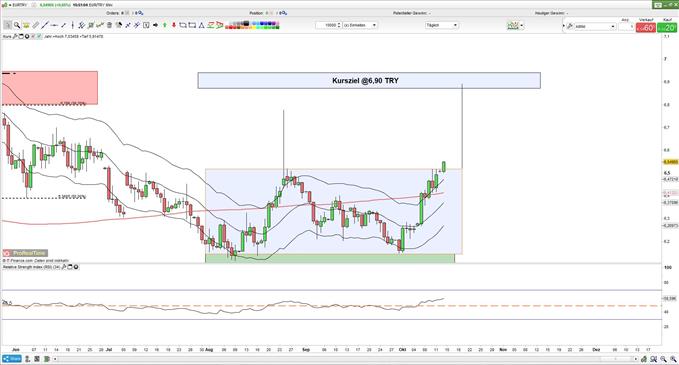Select the green up arrow tool
Image resolution: width=679 pixels, height=365 pixels.
[x=165, y=25]
